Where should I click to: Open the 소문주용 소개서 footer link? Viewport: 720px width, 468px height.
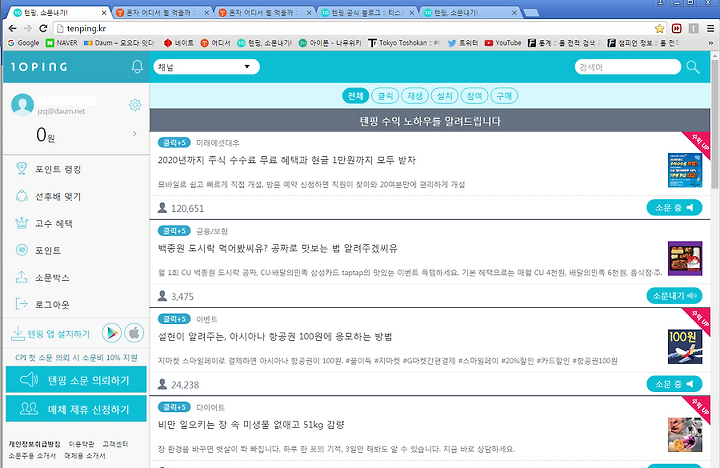[32, 456]
